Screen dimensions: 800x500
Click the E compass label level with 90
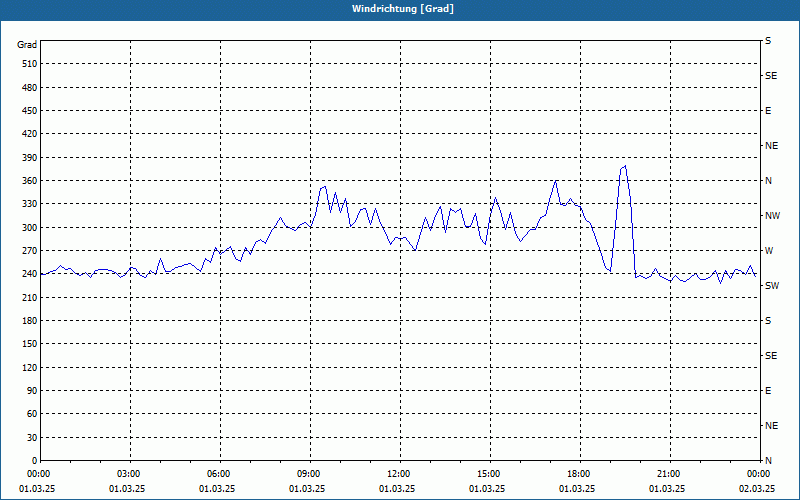(x=768, y=391)
